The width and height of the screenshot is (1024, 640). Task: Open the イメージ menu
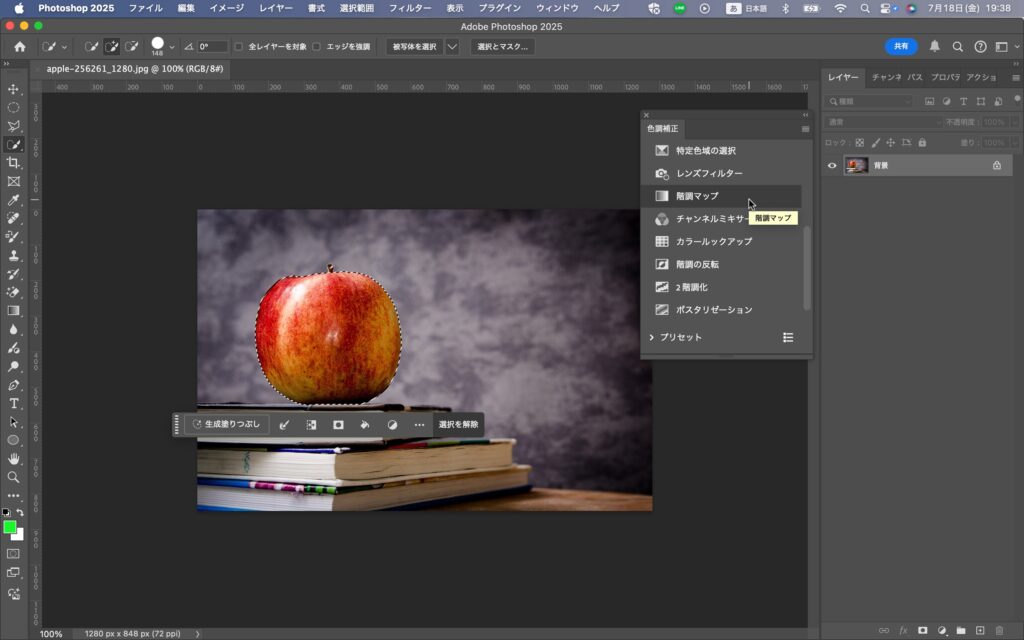click(x=227, y=8)
